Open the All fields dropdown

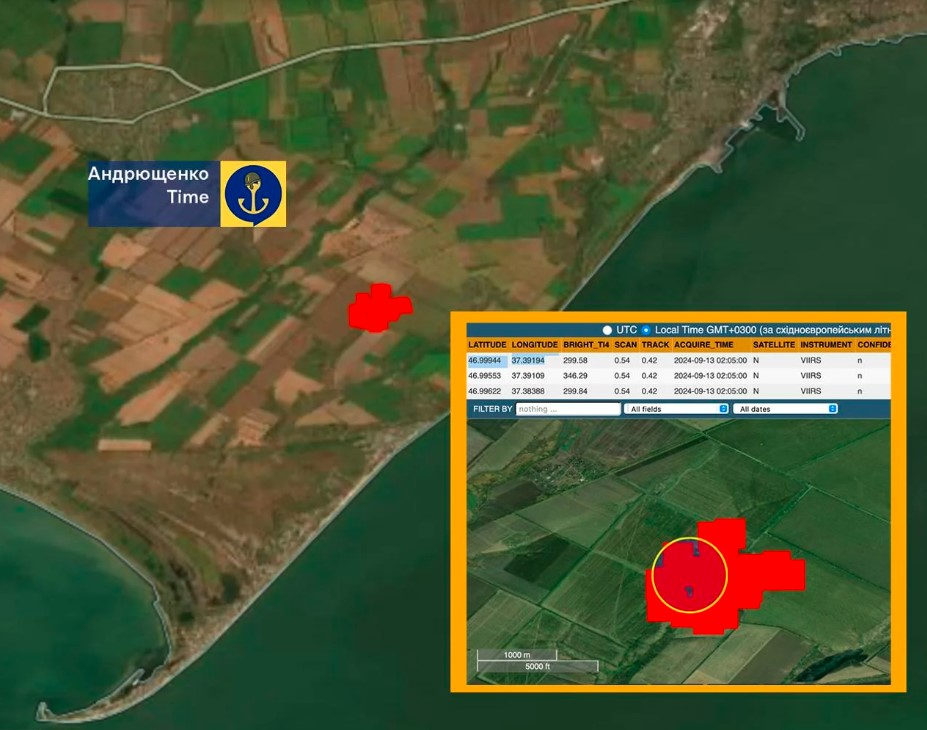click(x=676, y=409)
